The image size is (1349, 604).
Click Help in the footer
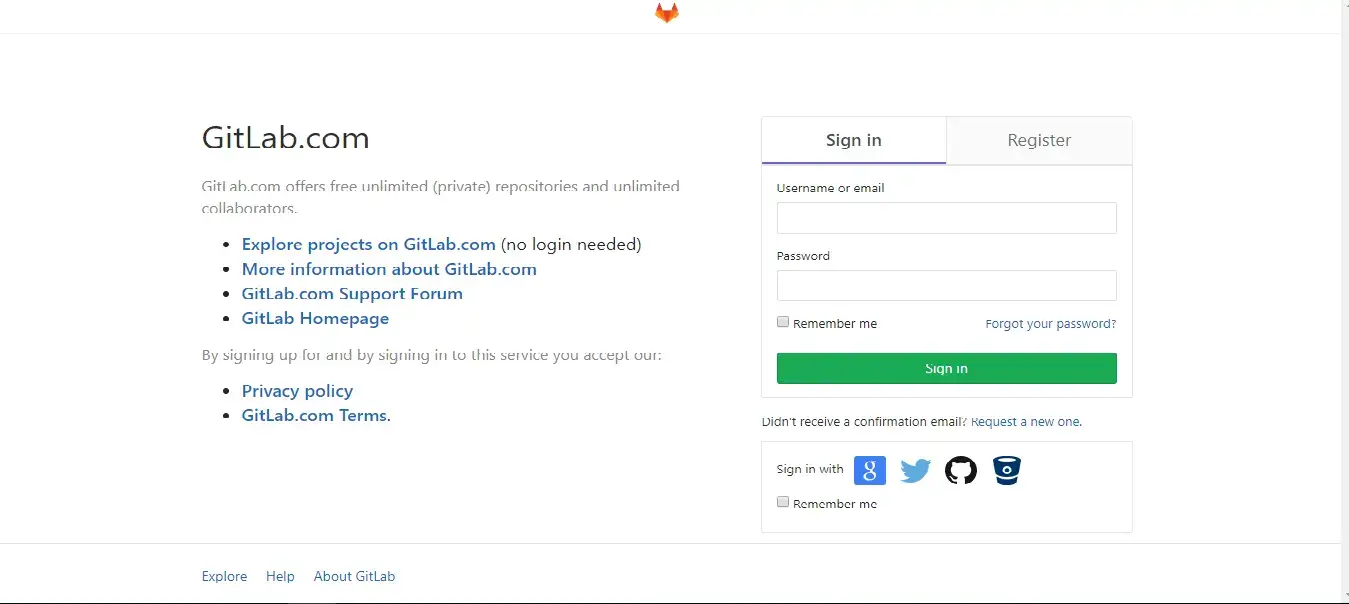click(x=280, y=576)
